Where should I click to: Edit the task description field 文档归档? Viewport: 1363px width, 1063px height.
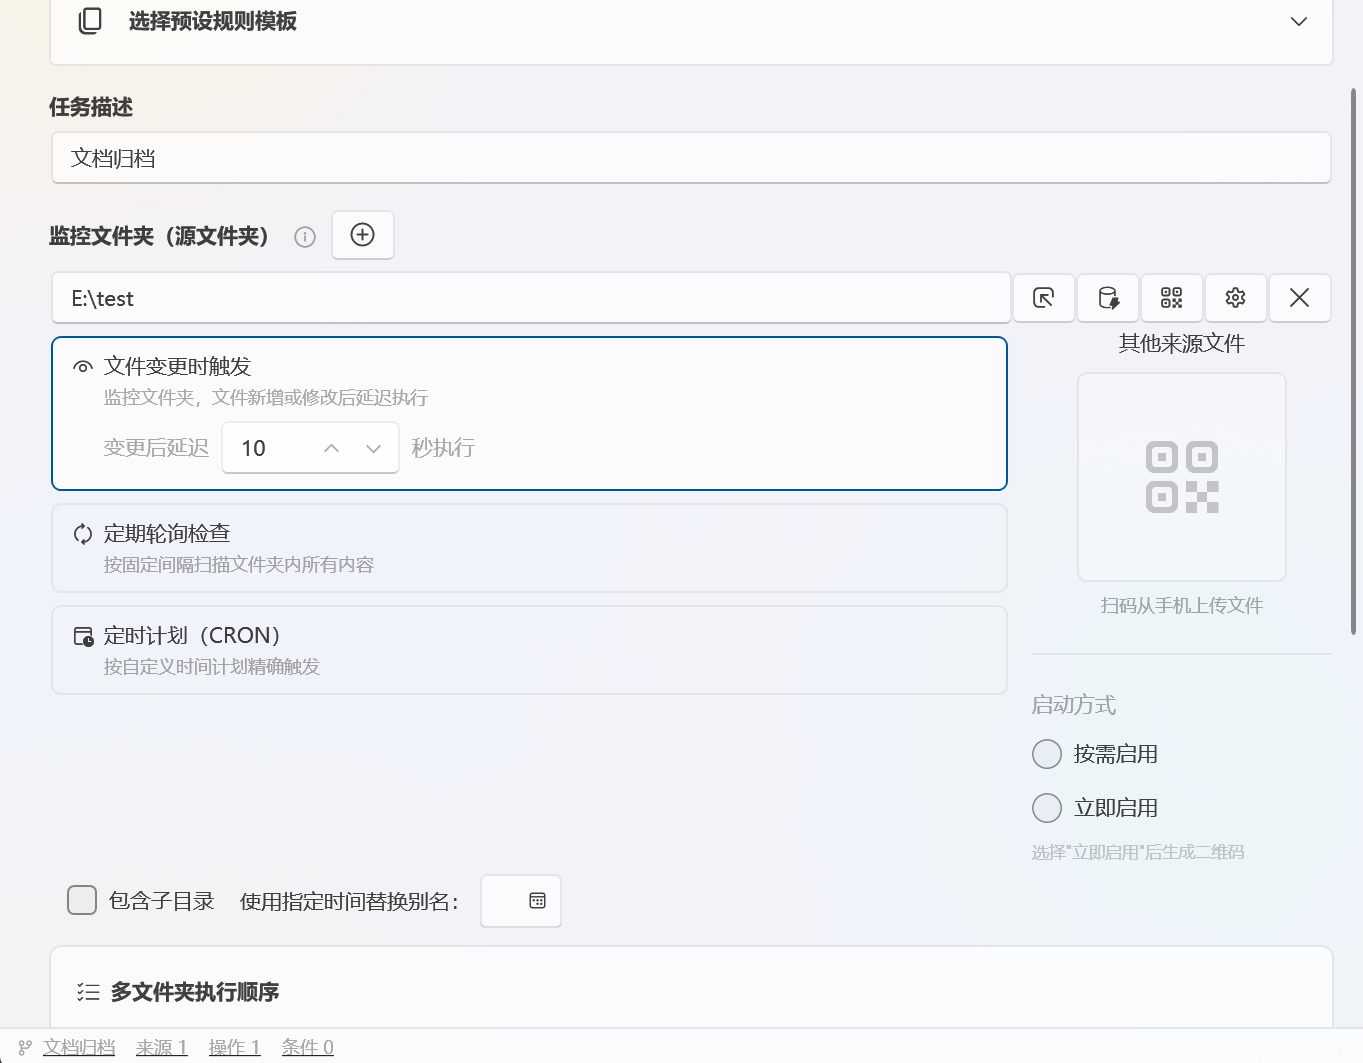click(x=691, y=158)
